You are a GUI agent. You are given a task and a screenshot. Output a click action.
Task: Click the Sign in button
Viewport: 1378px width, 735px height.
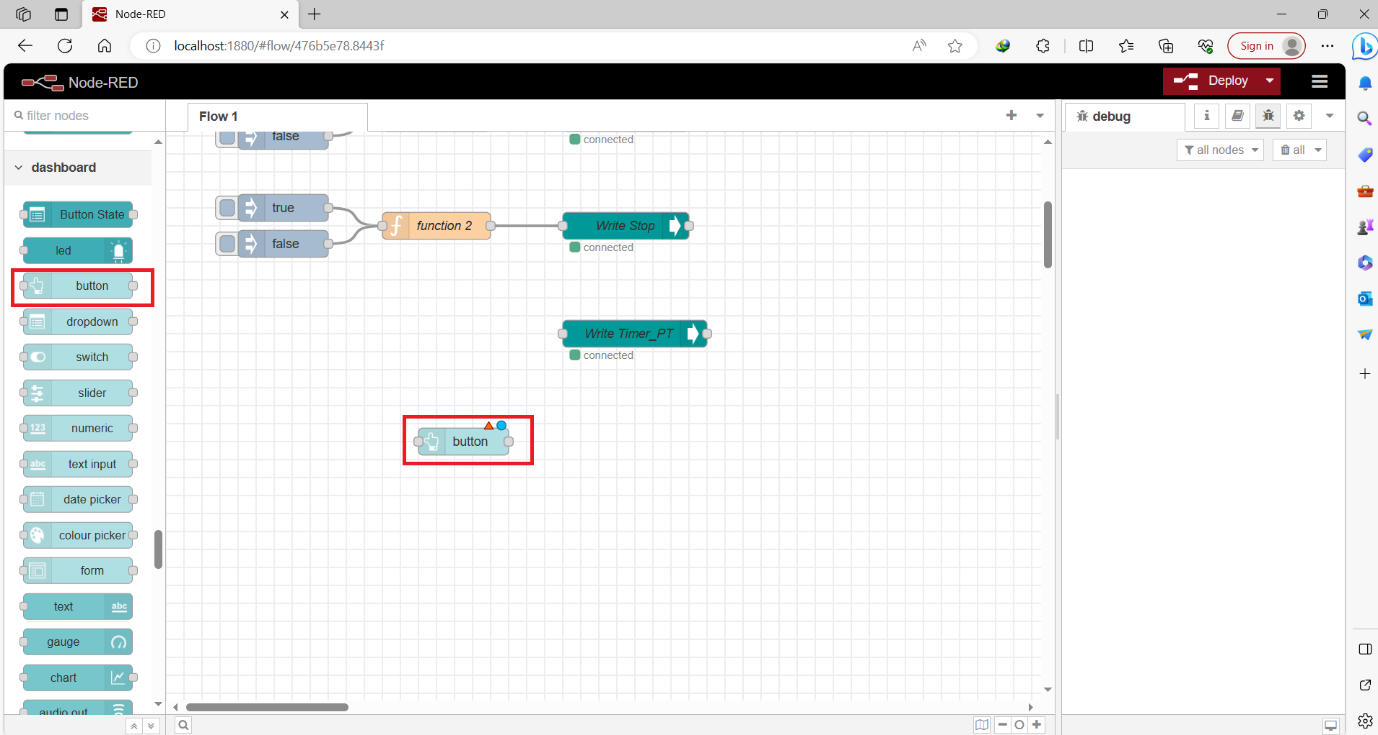[1266, 45]
